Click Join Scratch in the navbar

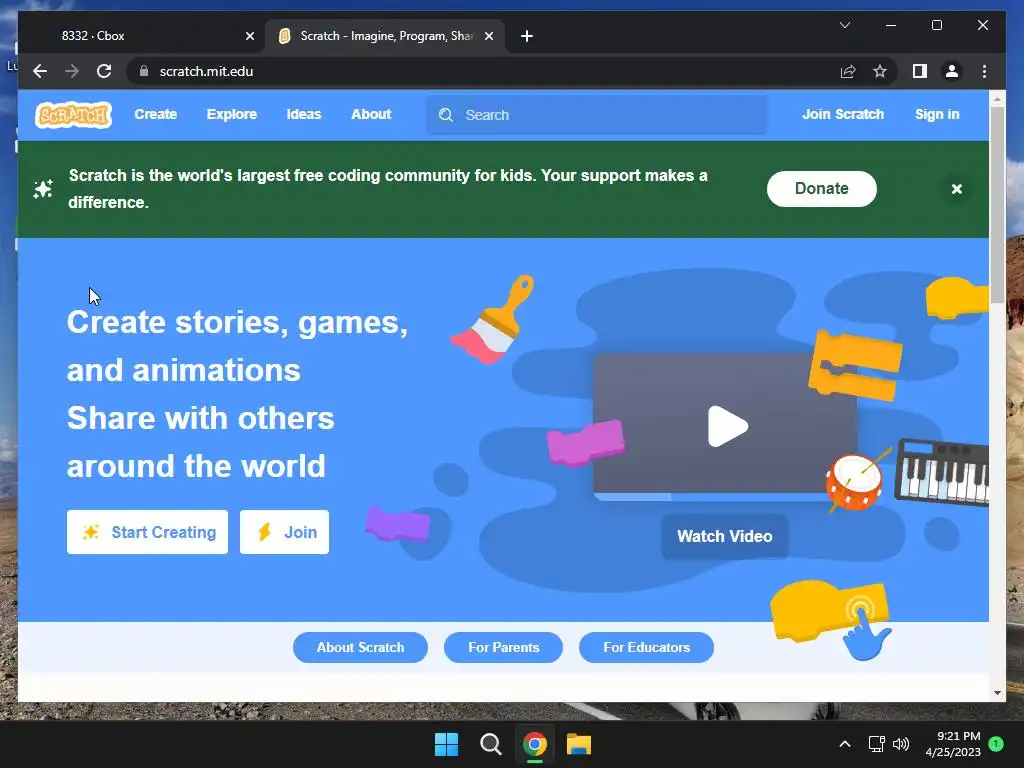click(x=842, y=114)
